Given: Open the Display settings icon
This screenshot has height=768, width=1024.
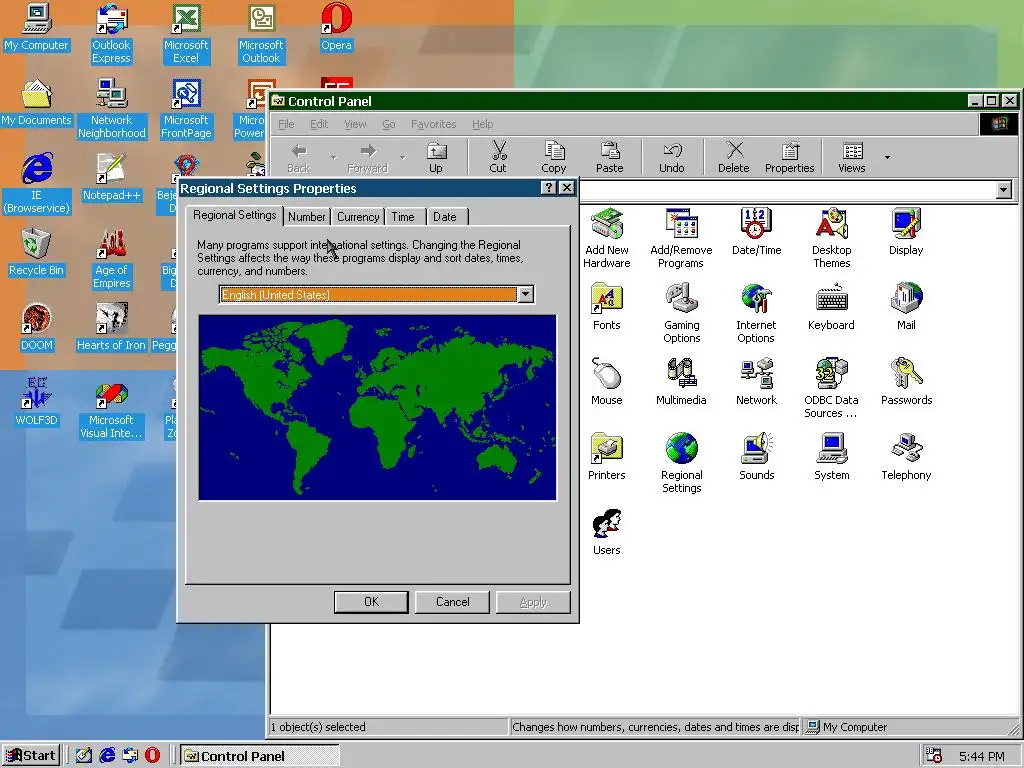Looking at the screenshot, I should tap(906, 231).
